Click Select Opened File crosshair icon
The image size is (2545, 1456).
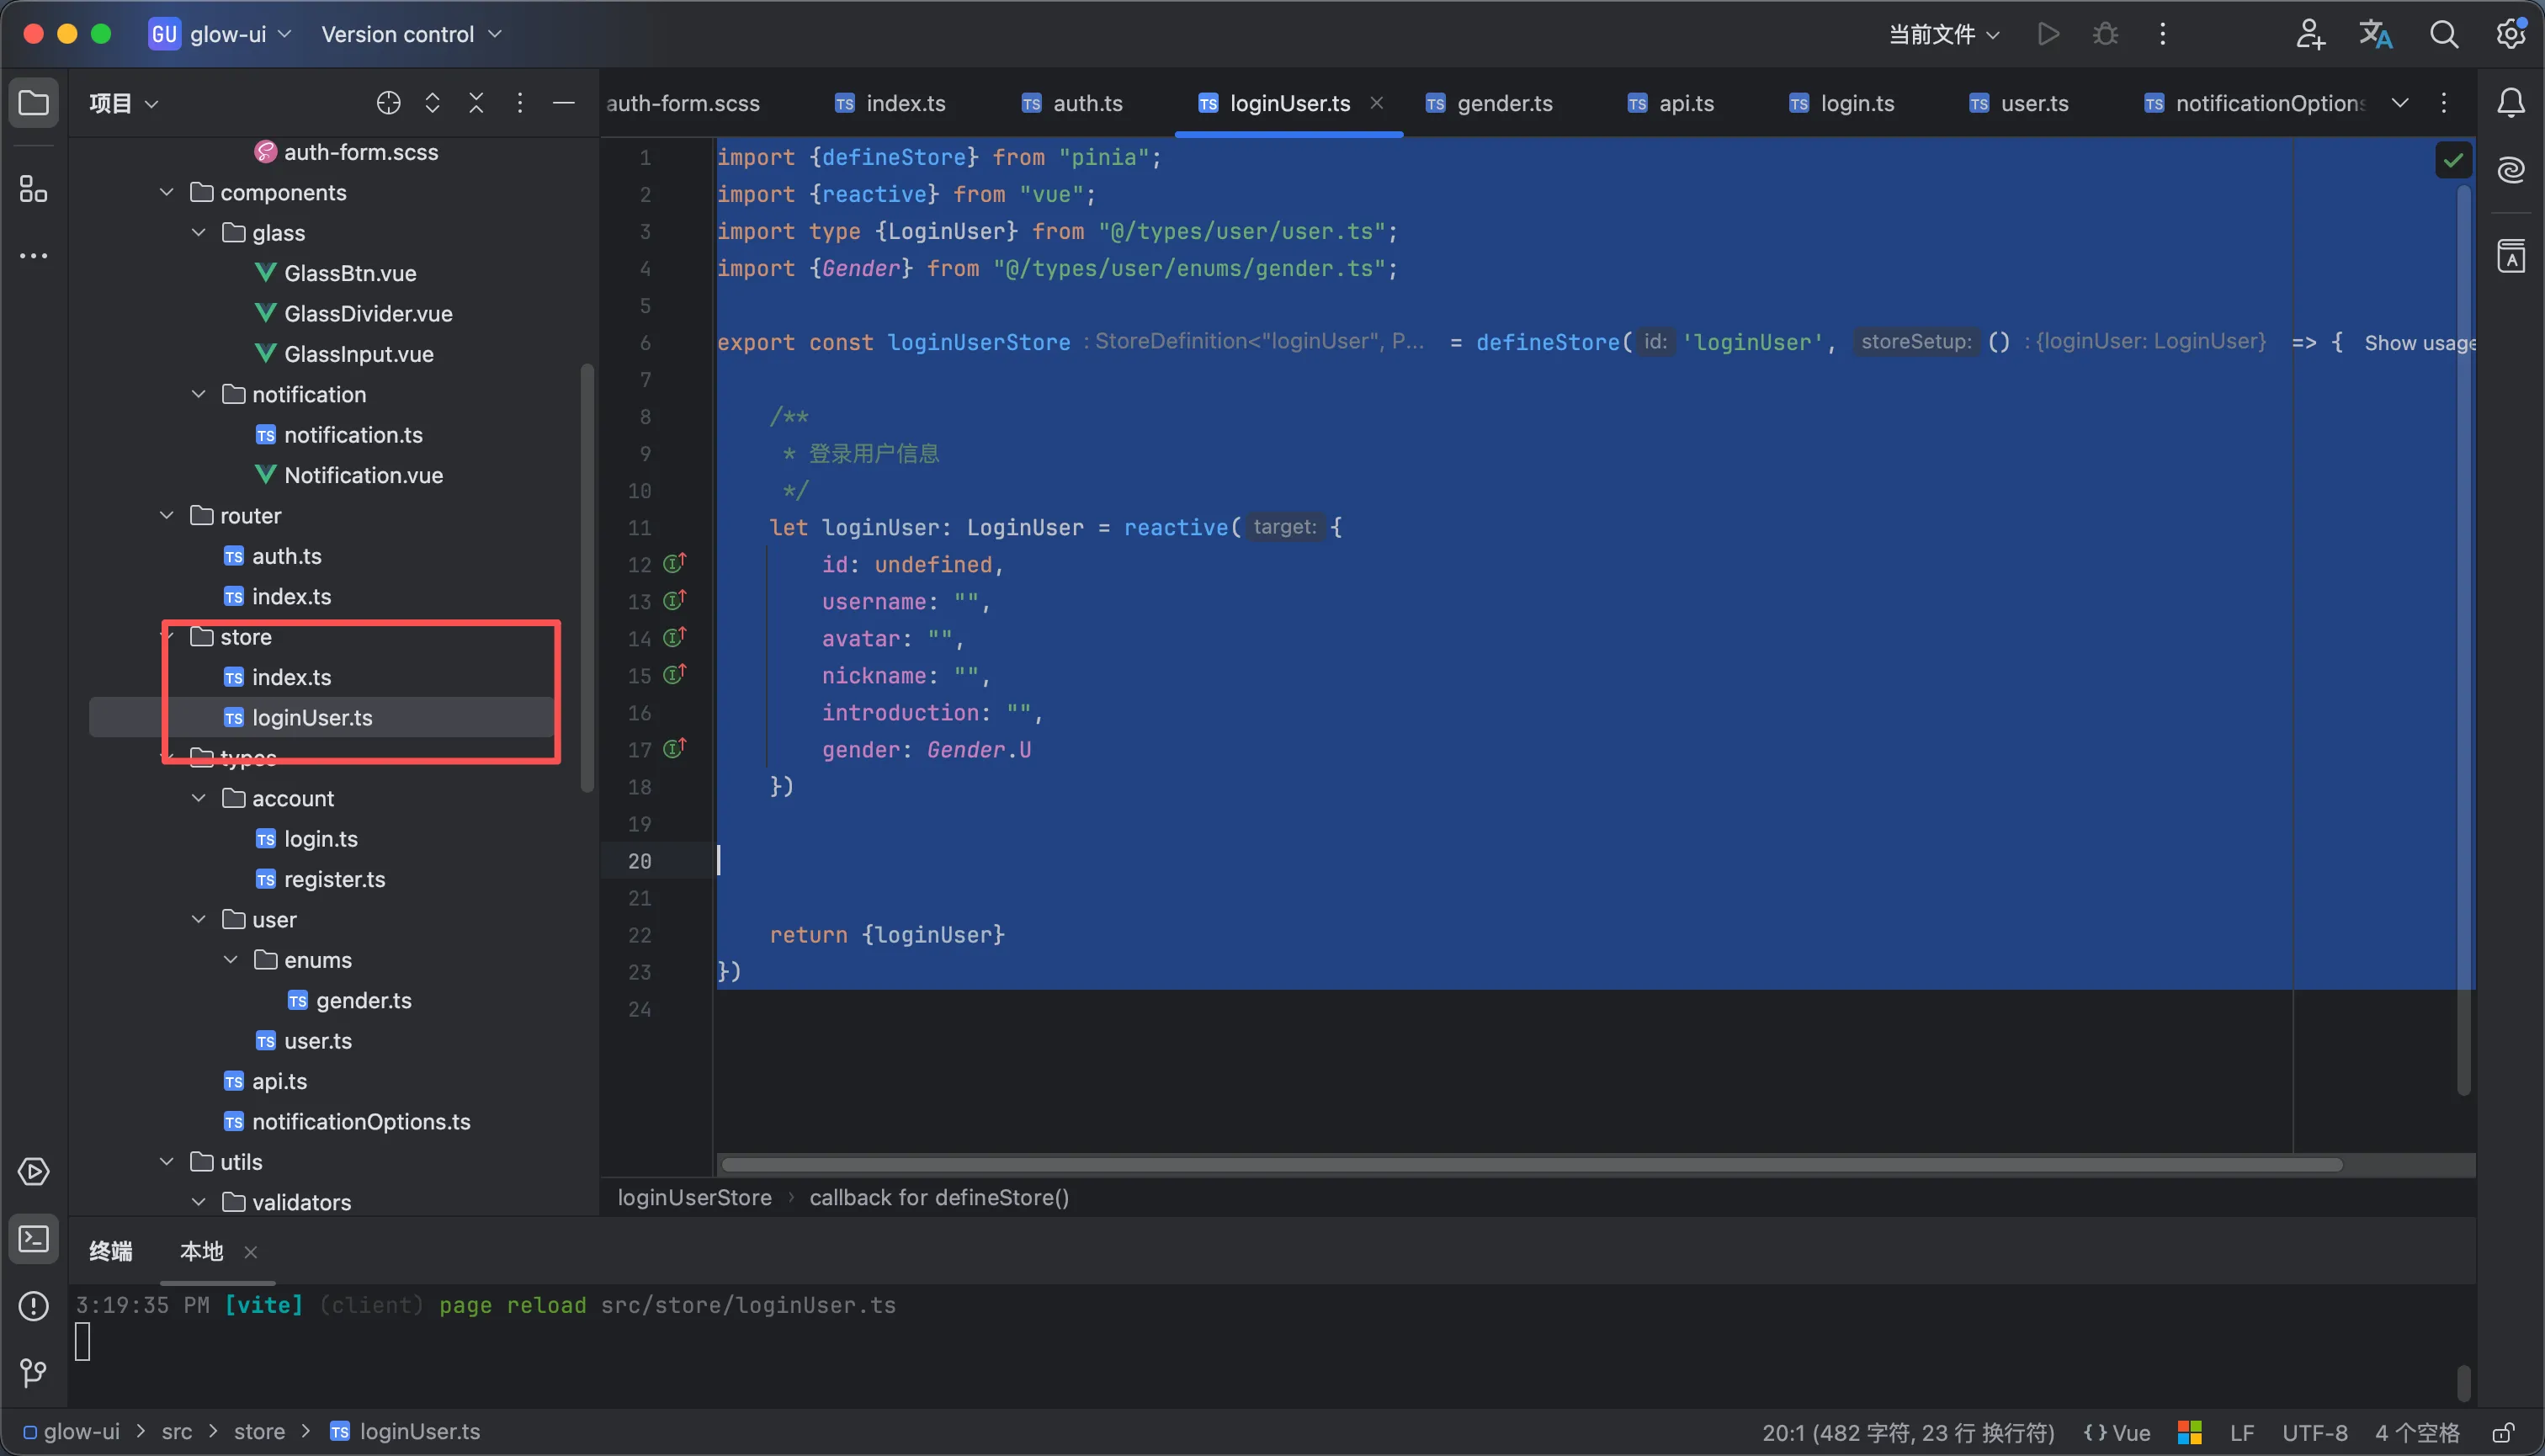coord(388,103)
